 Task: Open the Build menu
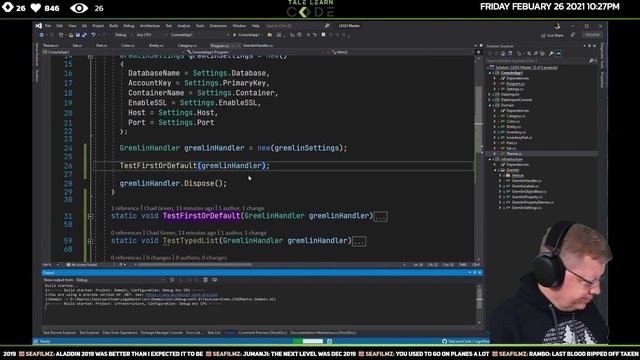coord(113,26)
